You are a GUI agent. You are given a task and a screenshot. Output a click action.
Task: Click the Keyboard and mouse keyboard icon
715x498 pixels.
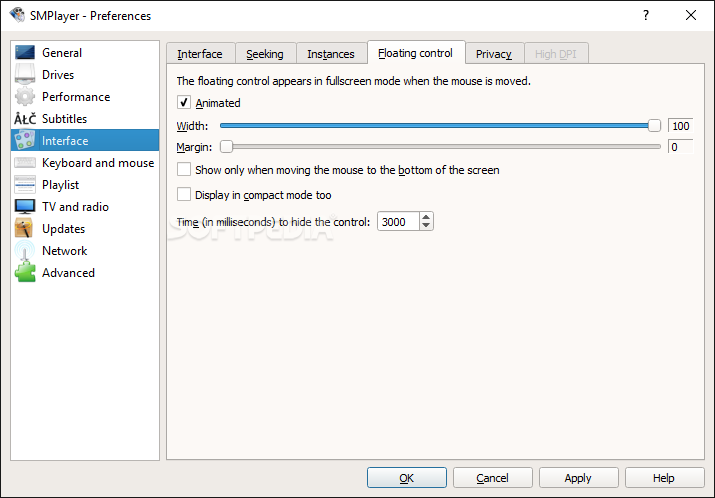pyautogui.click(x=25, y=162)
